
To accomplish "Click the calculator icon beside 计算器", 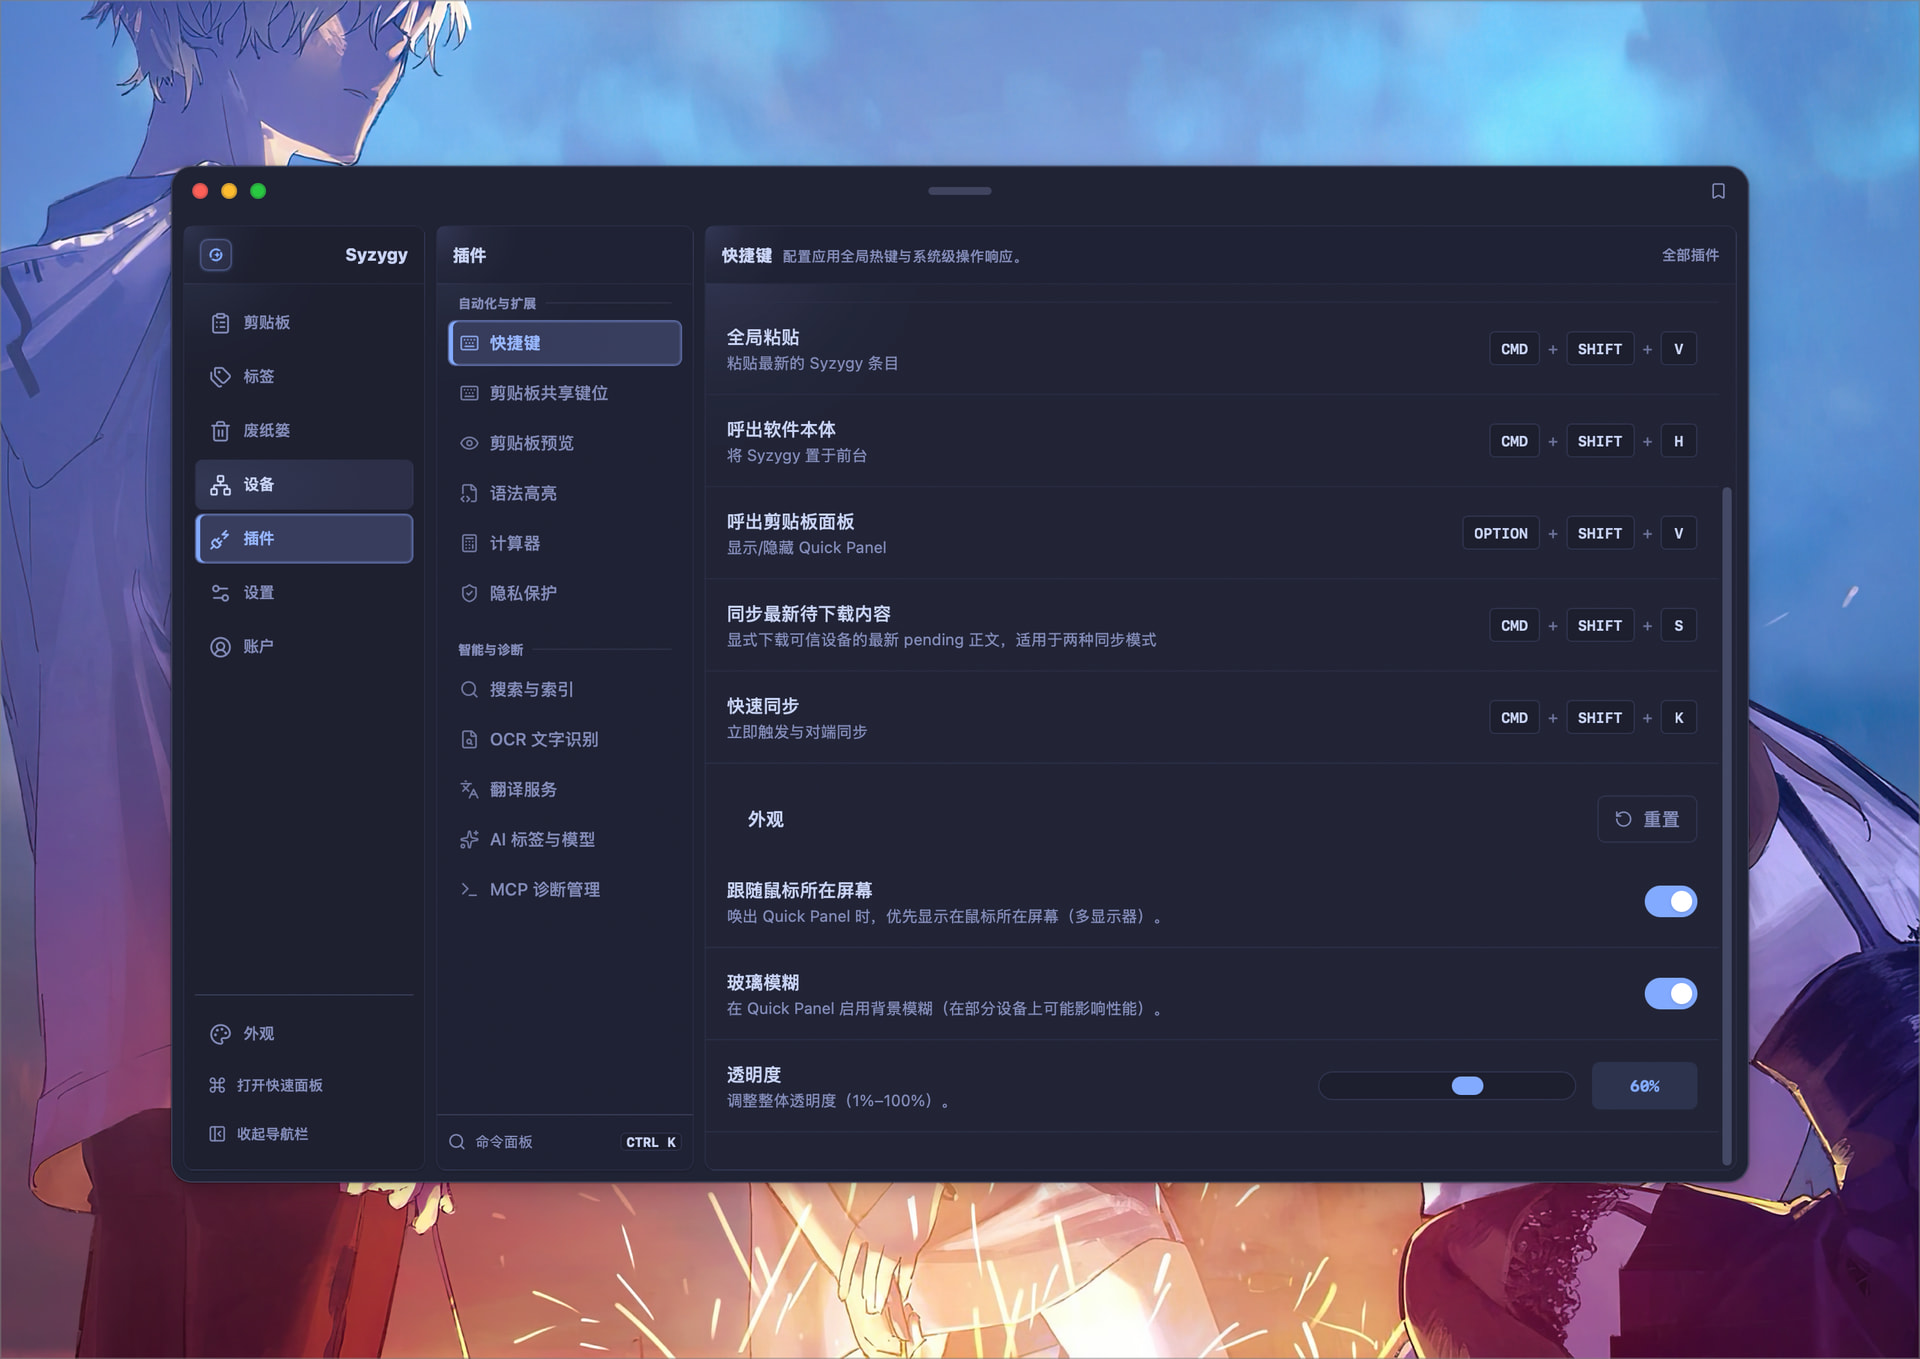I will [469, 543].
